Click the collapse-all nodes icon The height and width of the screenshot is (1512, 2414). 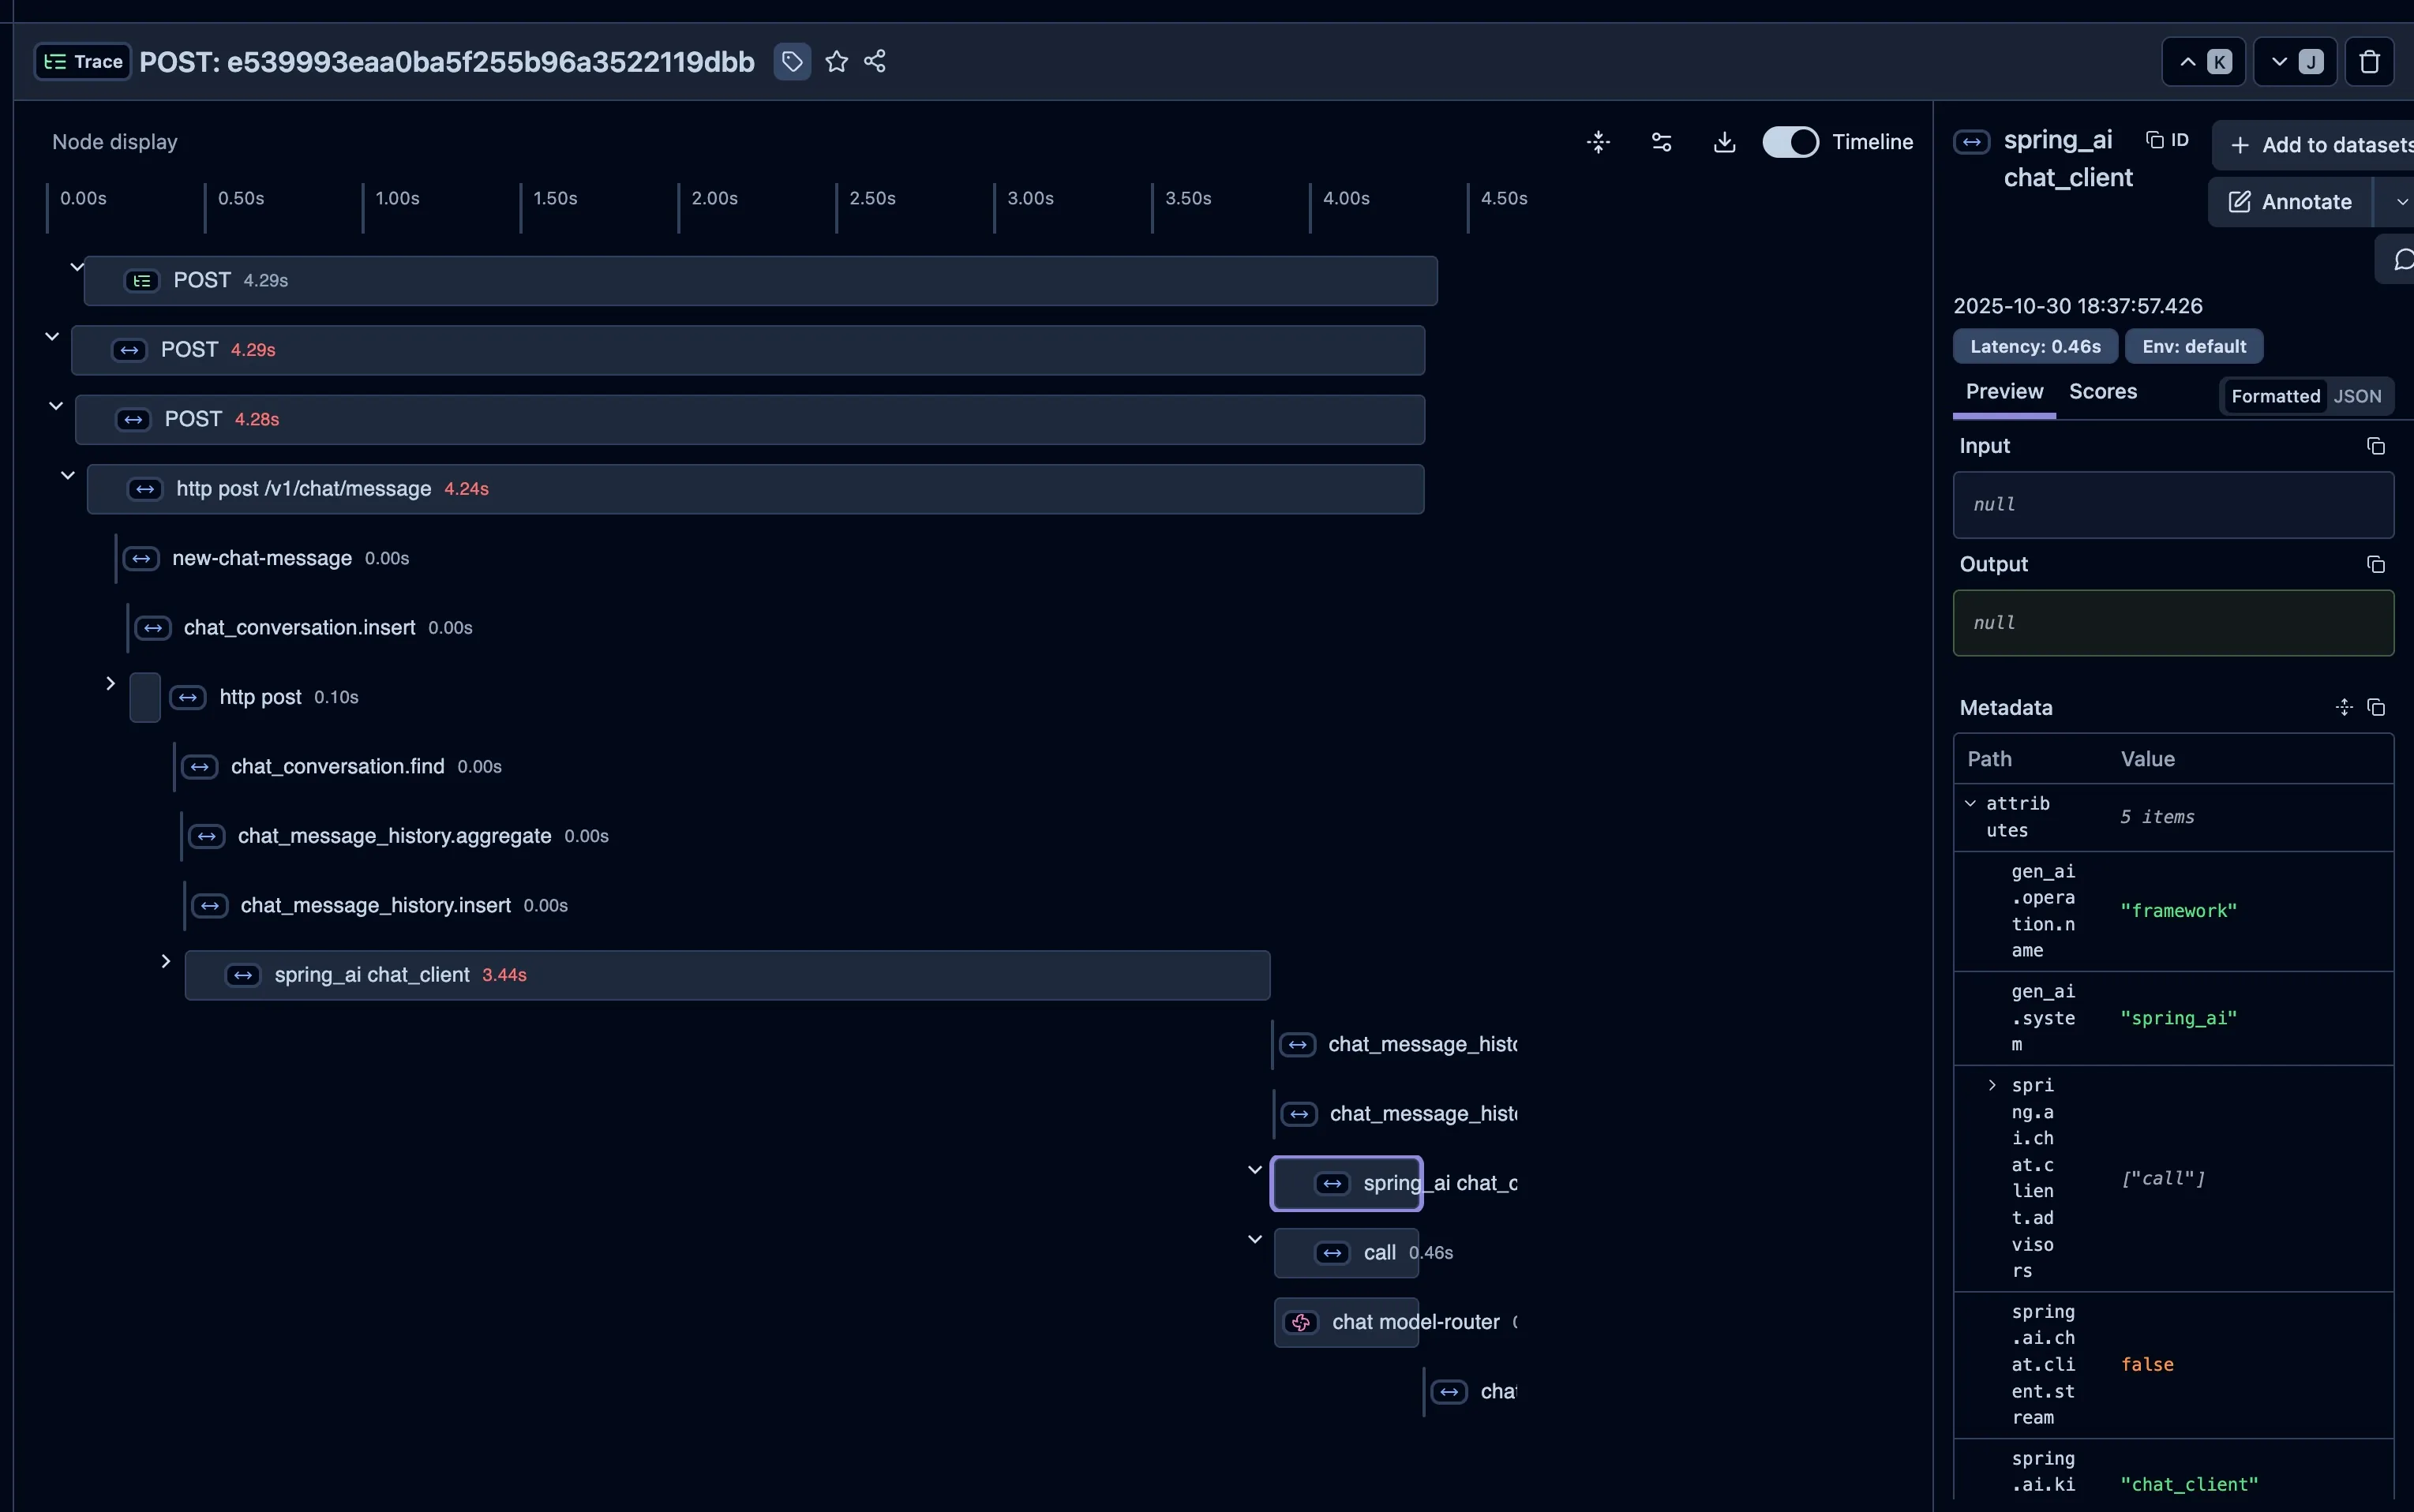point(1598,142)
